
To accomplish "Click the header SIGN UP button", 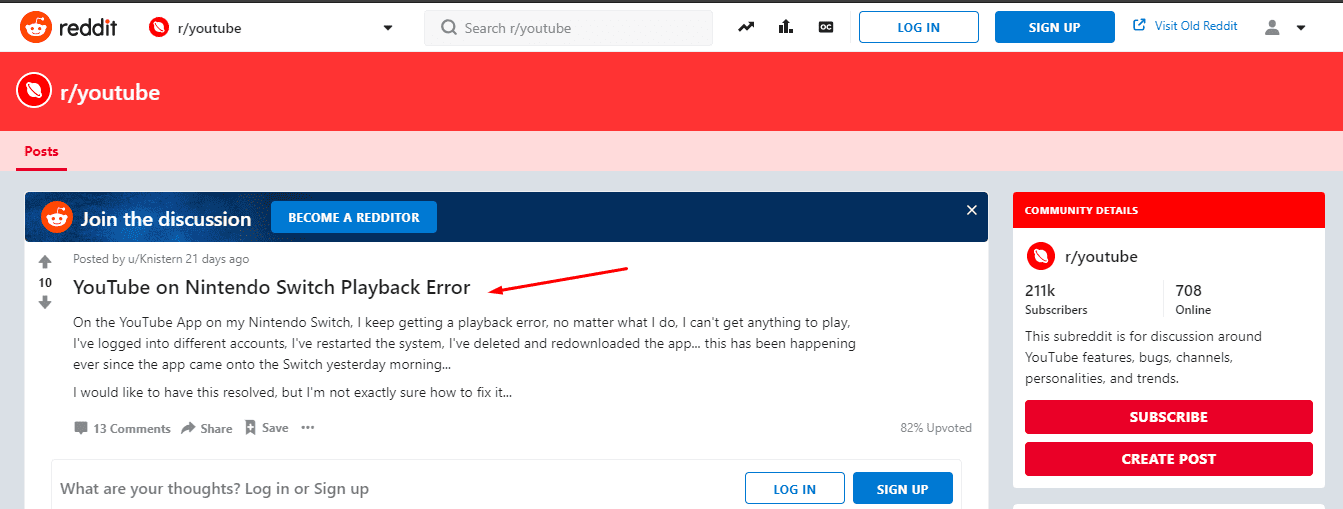I will point(1054,27).
